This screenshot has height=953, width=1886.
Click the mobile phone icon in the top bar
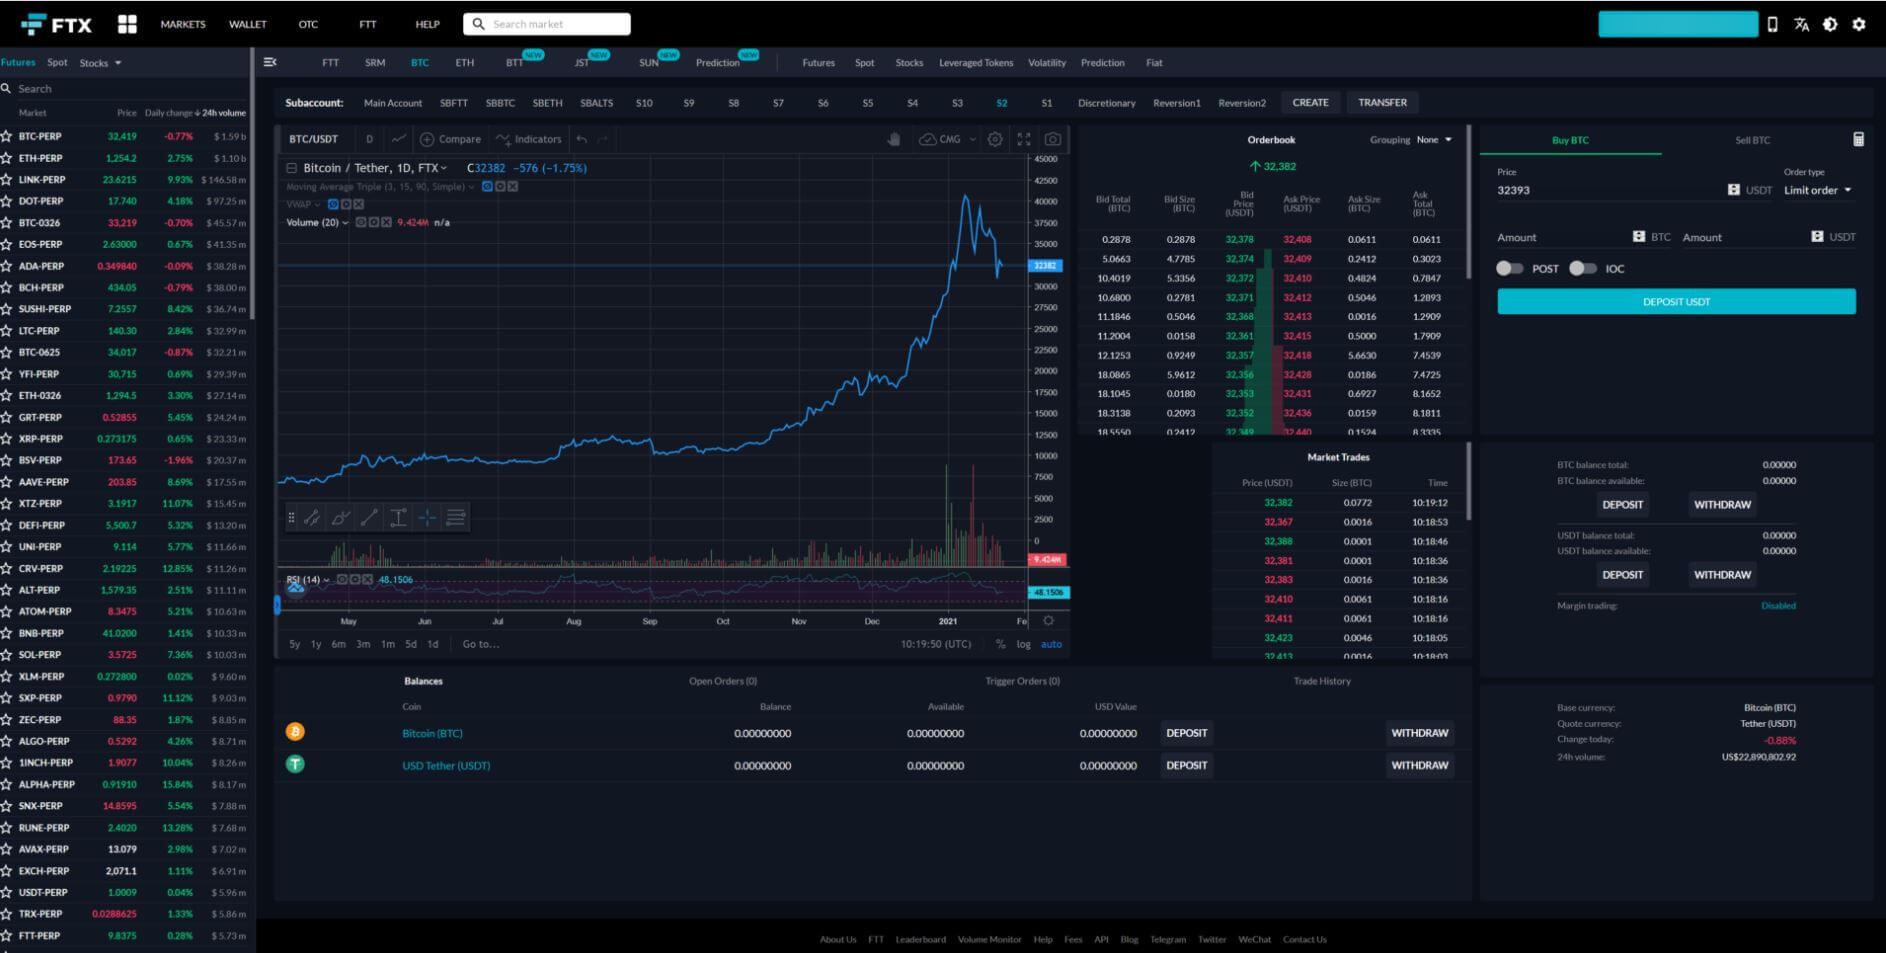click(x=1773, y=24)
